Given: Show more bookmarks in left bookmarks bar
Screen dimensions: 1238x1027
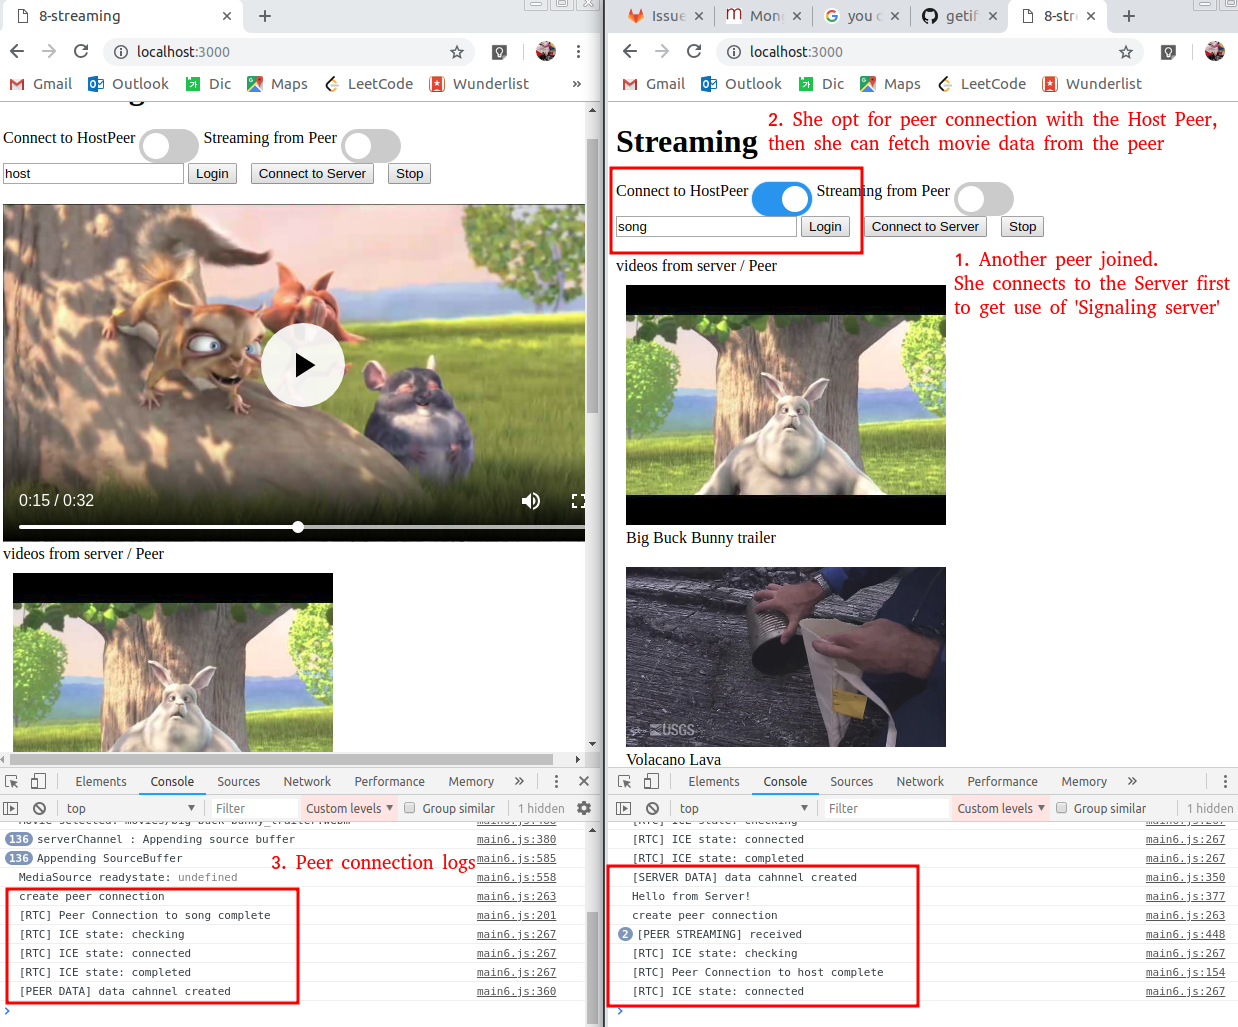Looking at the screenshot, I should pos(576,84).
